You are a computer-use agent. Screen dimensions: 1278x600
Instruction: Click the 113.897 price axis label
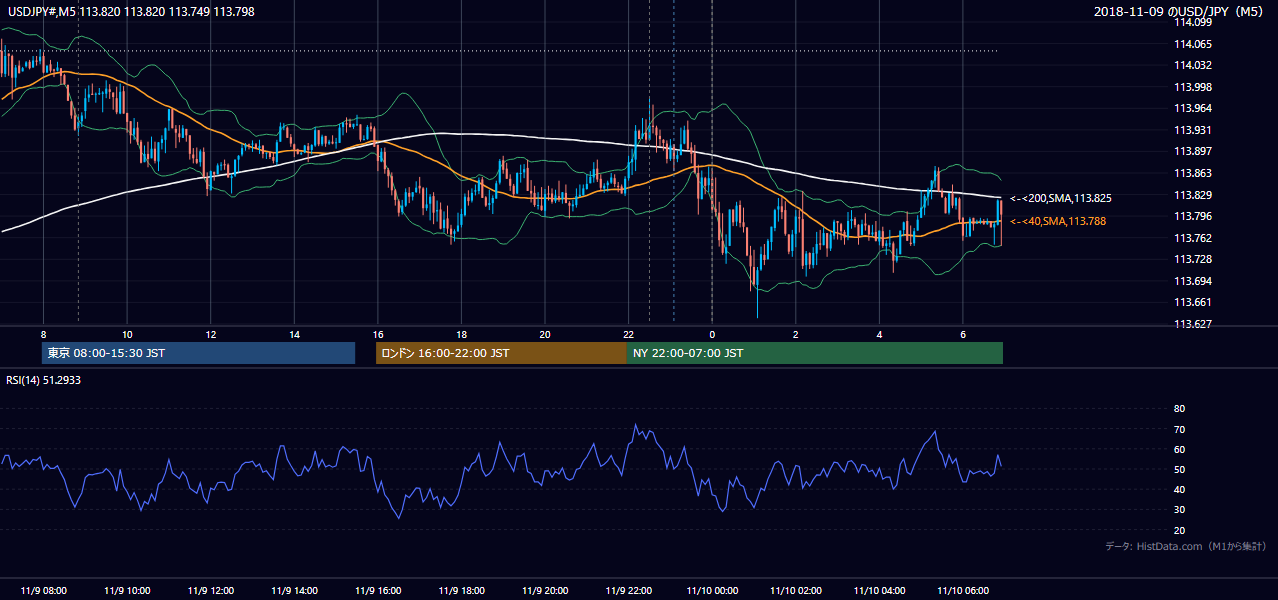(1193, 152)
